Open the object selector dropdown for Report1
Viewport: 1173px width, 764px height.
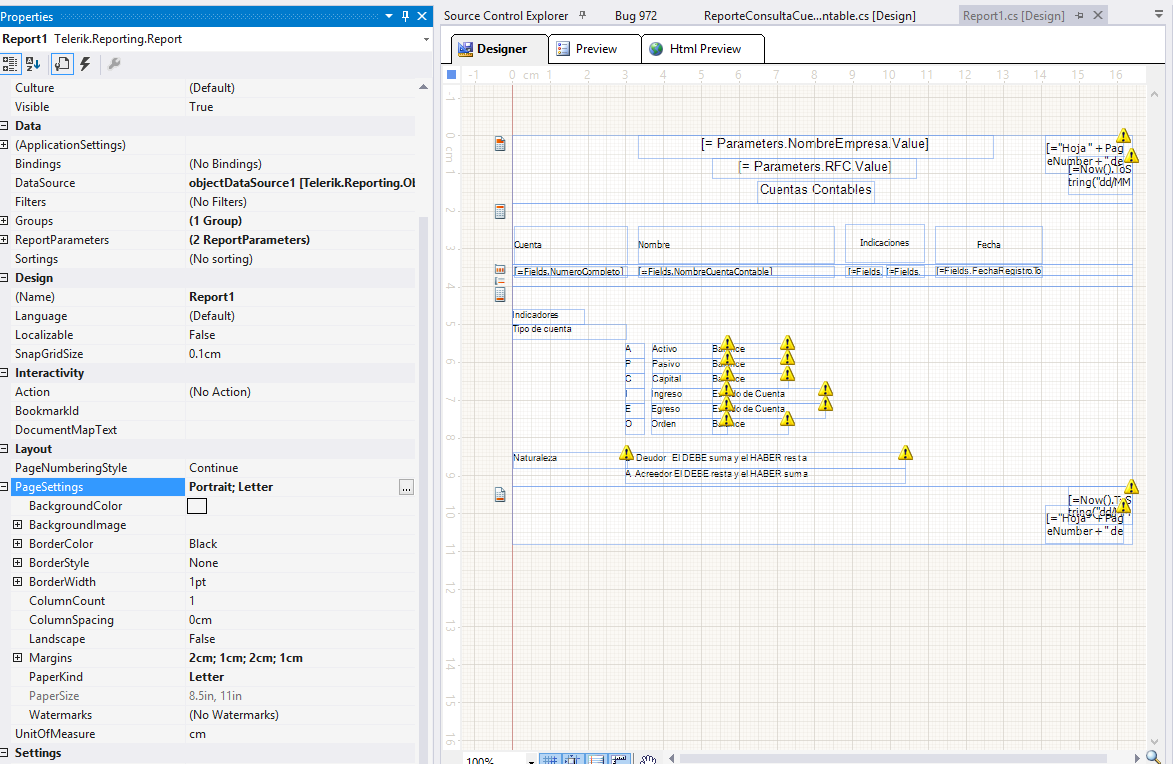pos(426,39)
